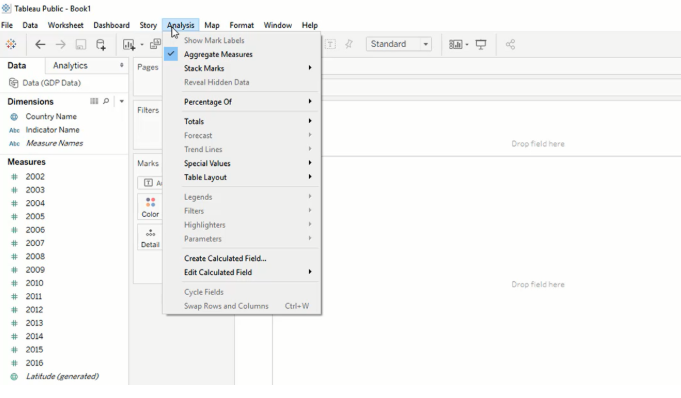This screenshot has height=398, width=681.
Task: Click the presentation mode icon
Action: point(481,44)
